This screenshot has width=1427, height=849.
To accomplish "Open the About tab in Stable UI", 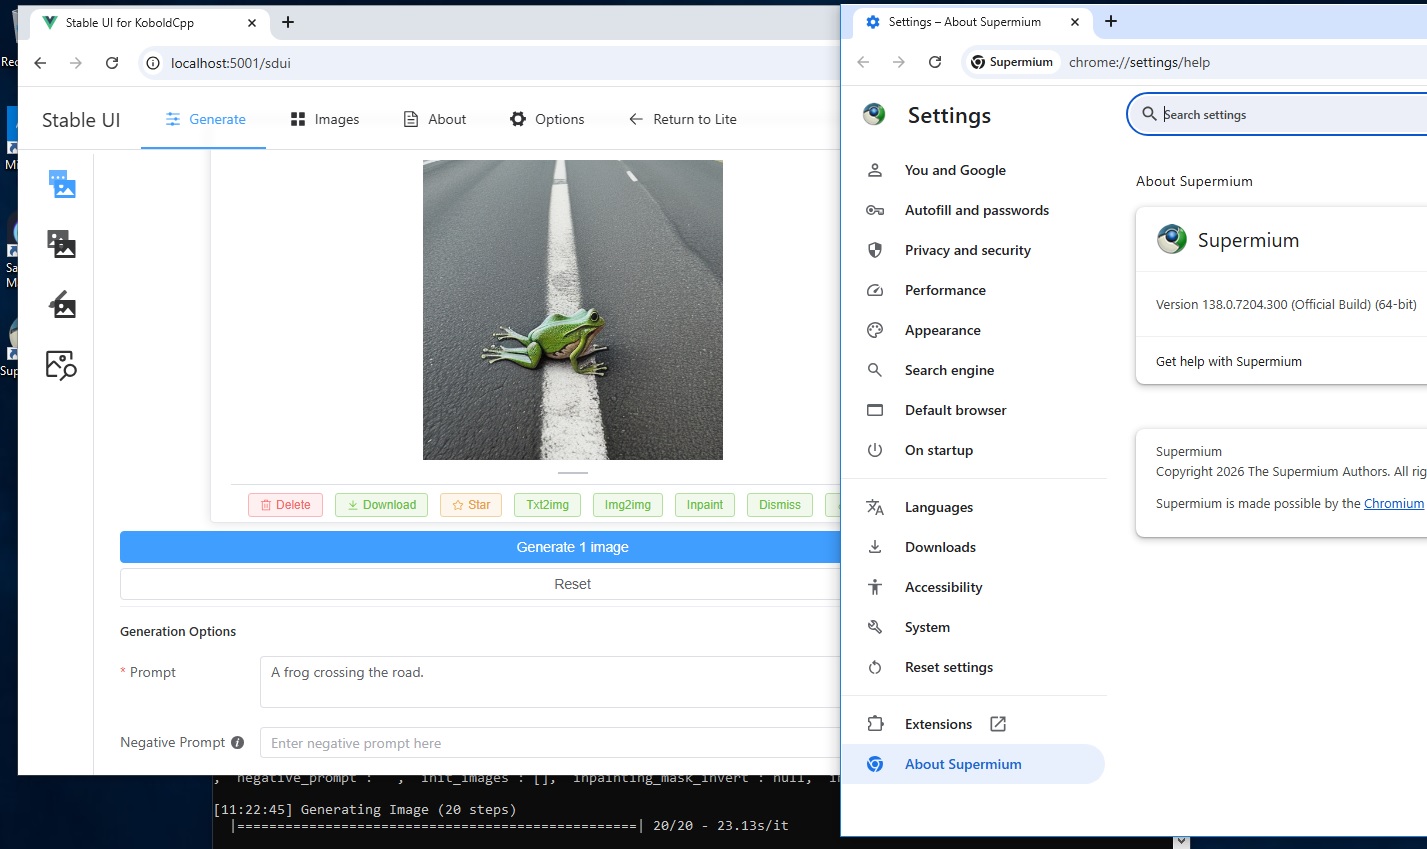I will [x=435, y=119].
